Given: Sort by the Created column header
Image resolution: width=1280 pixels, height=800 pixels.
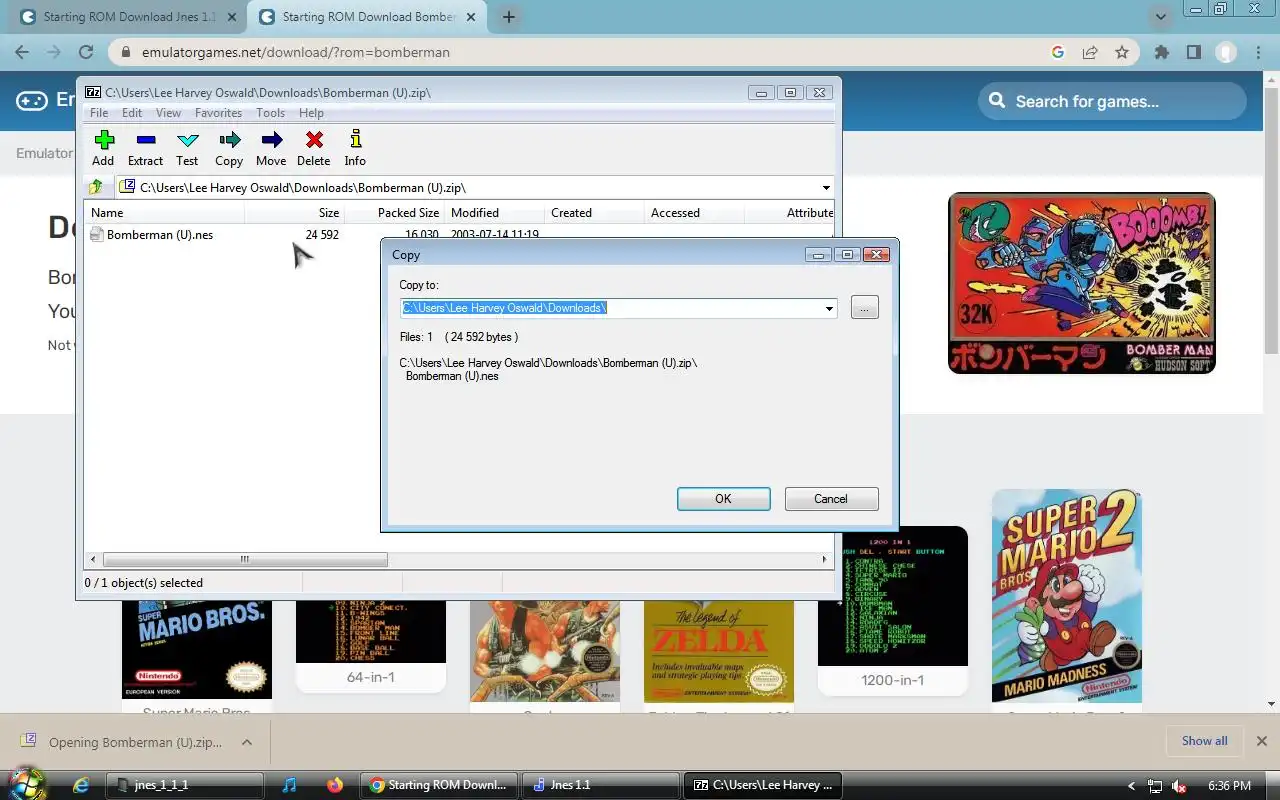Looking at the screenshot, I should [x=595, y=213].
